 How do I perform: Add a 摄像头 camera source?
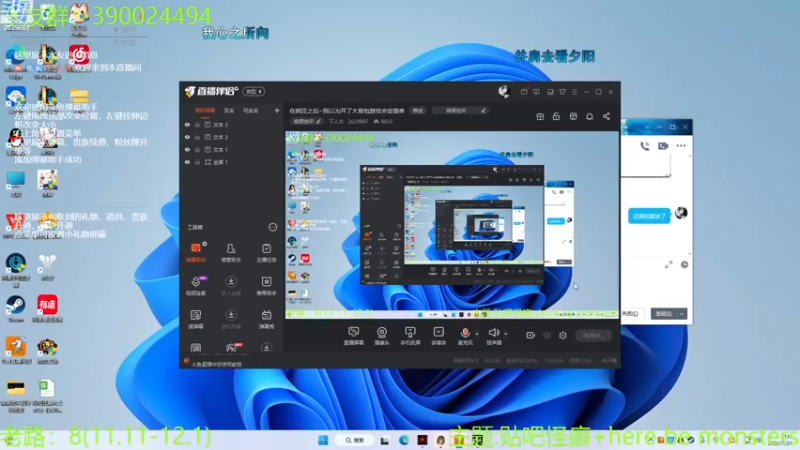pyautogui.click(x=382, y=336)
